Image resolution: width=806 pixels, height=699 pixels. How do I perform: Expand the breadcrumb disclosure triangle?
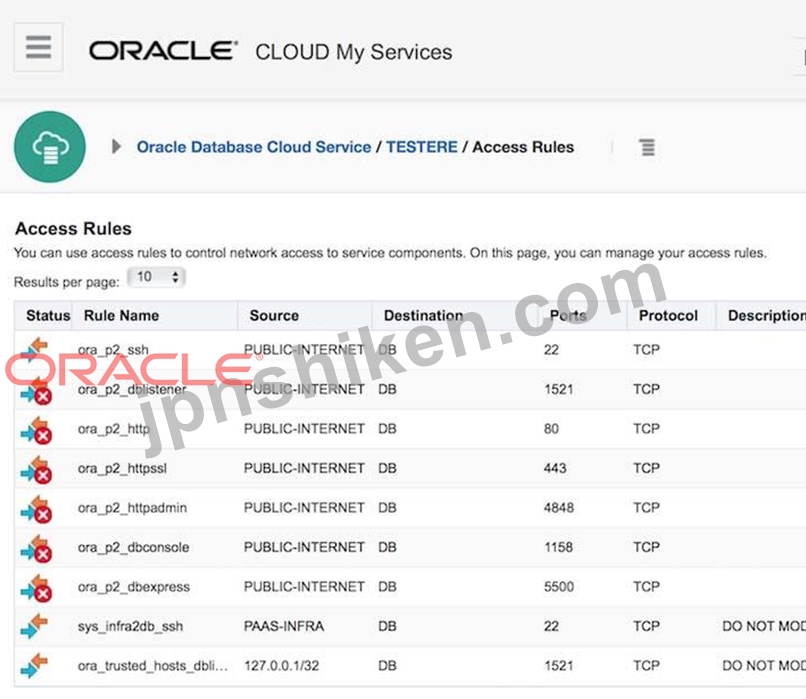(117, 146)
